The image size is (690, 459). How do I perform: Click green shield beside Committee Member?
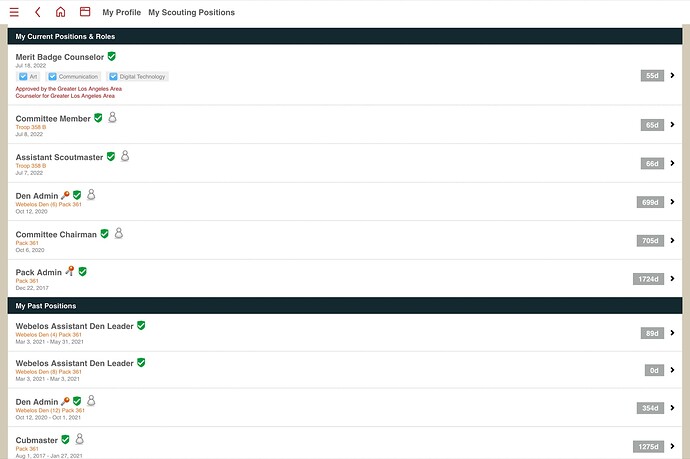coord(98,118)
